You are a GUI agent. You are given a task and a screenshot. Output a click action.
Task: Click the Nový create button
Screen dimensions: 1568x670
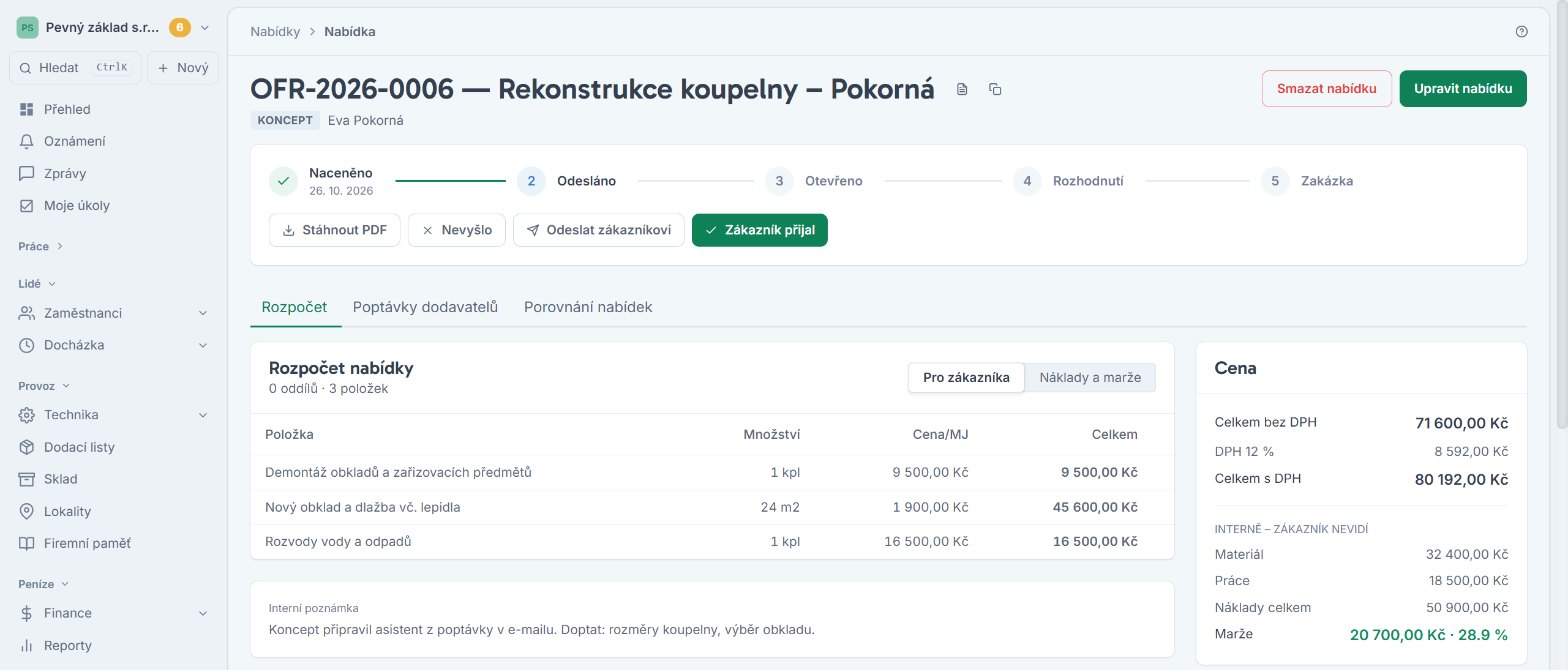tap(183, 68)
